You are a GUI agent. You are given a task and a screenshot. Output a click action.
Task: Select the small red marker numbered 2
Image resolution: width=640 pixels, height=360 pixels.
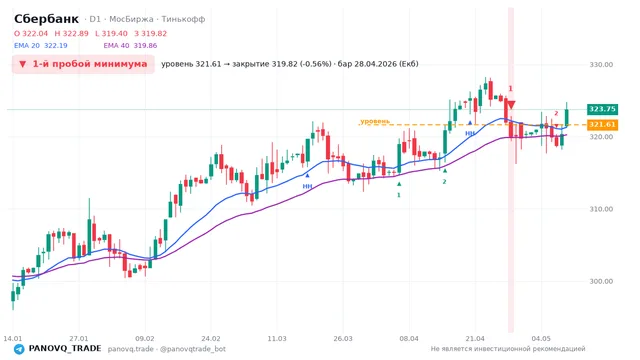[556, 126]
